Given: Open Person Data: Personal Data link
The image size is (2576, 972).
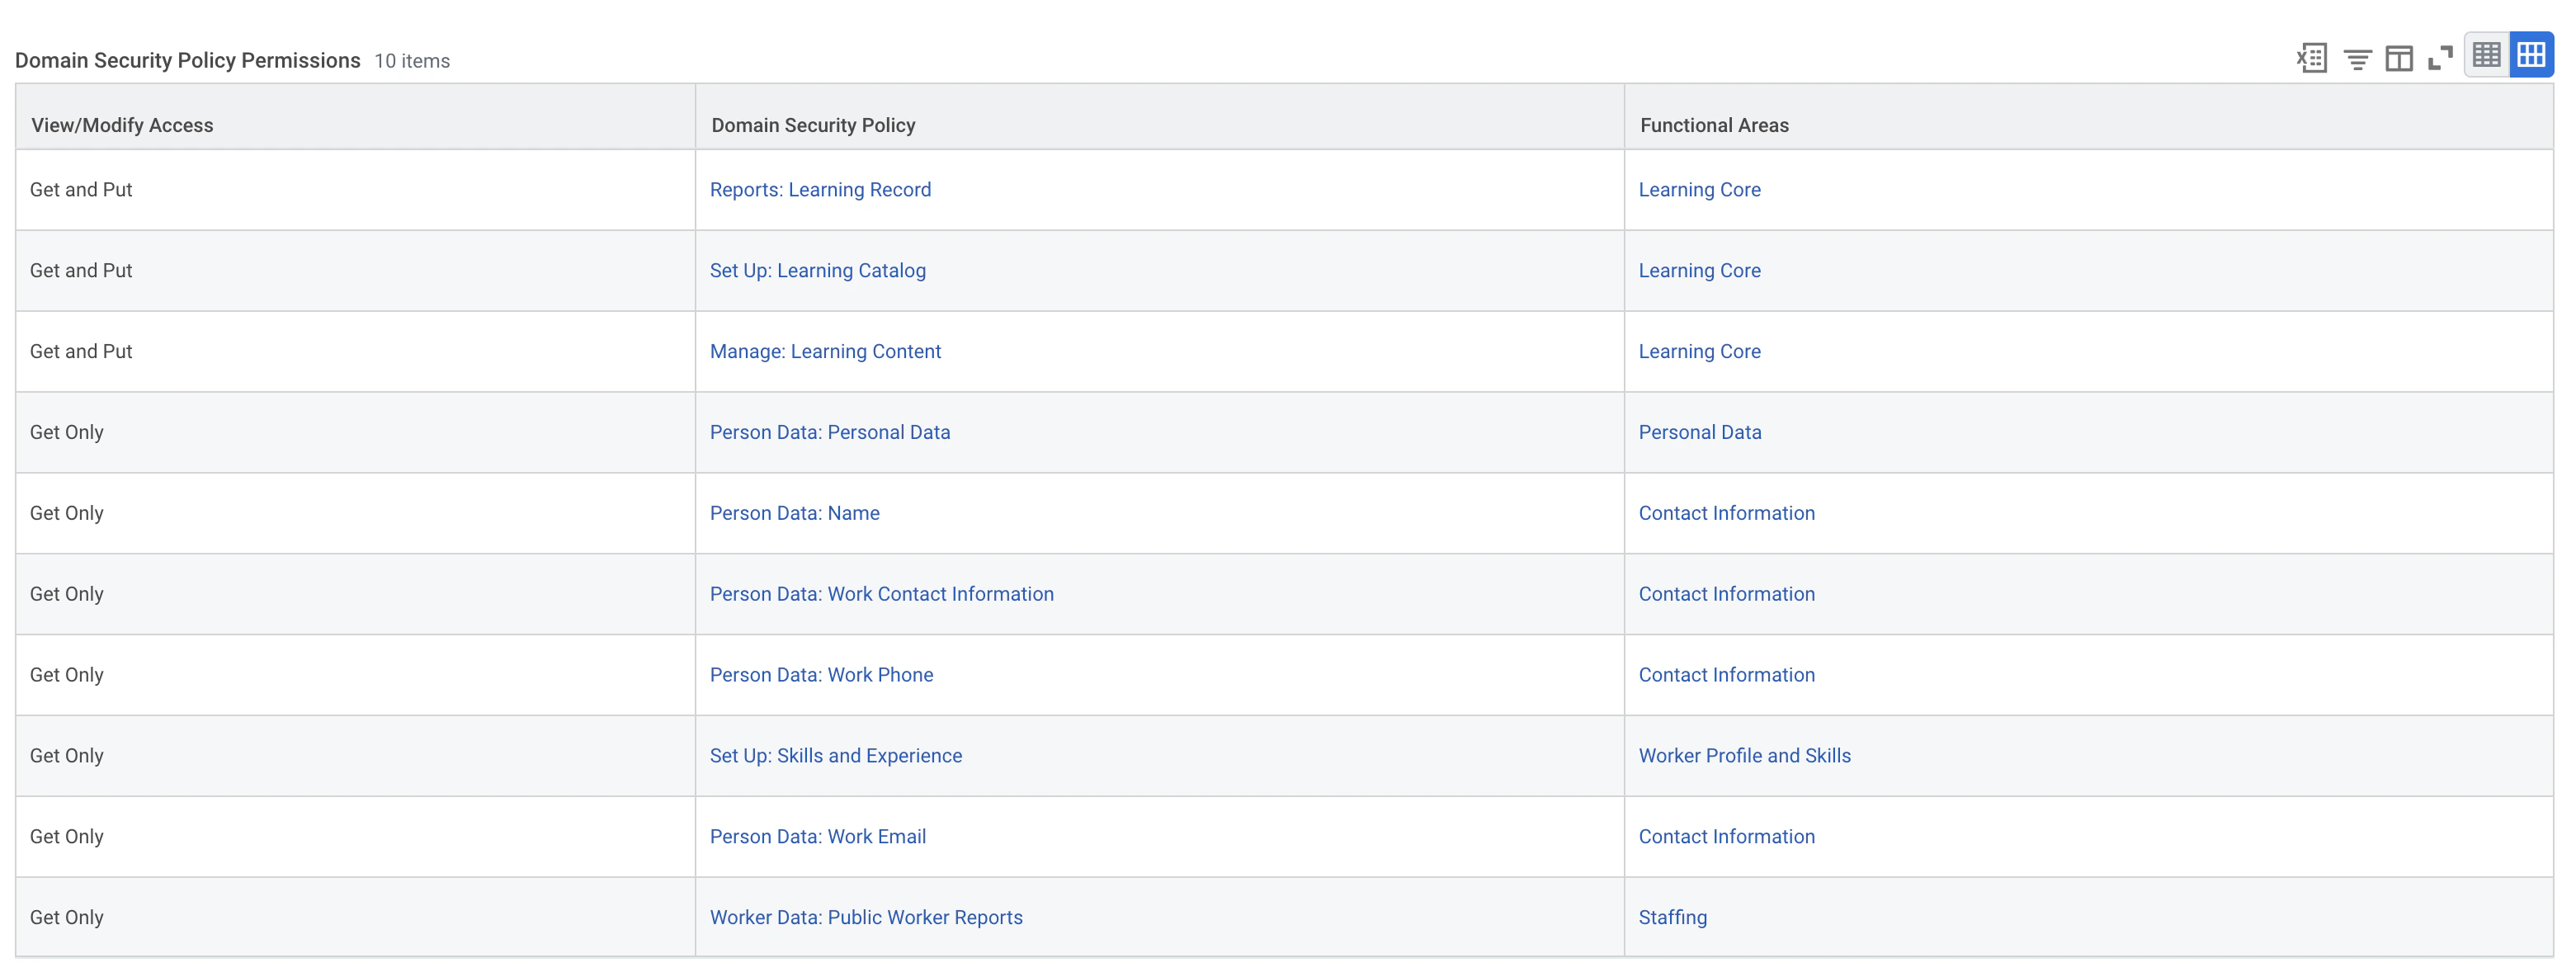Looking at the screenshot, I should tap(829, 433).
